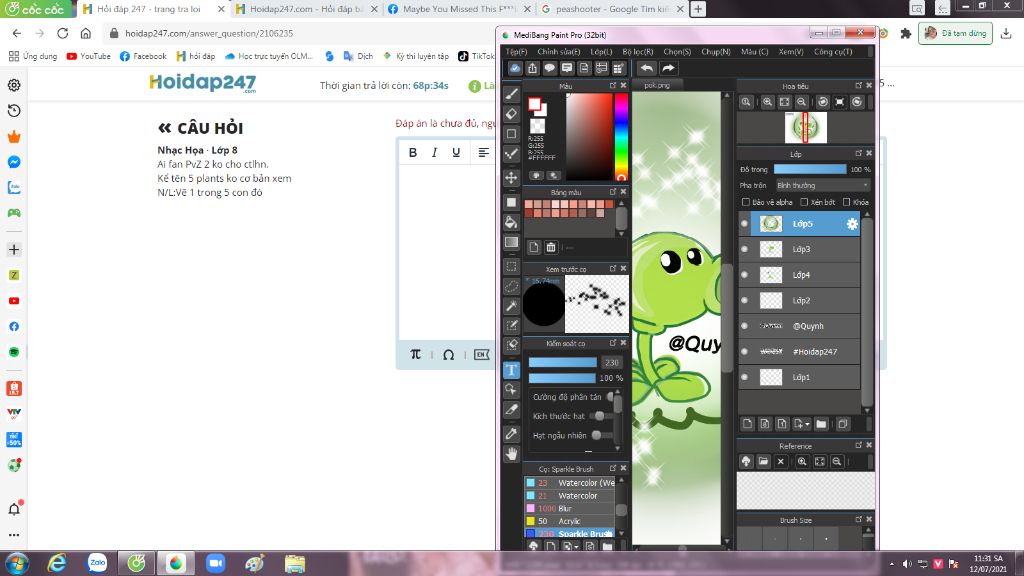This screenshot has height=576, width=1024.
Task: Hide the #Hoidap247 layer
Action: click(x=744, y=351)
